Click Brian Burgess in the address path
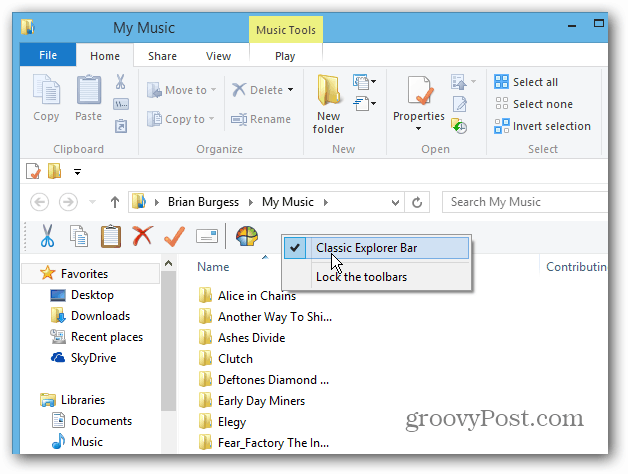This screenshot has width=628, height=474. pyautogui.click(x=203, y=202)
